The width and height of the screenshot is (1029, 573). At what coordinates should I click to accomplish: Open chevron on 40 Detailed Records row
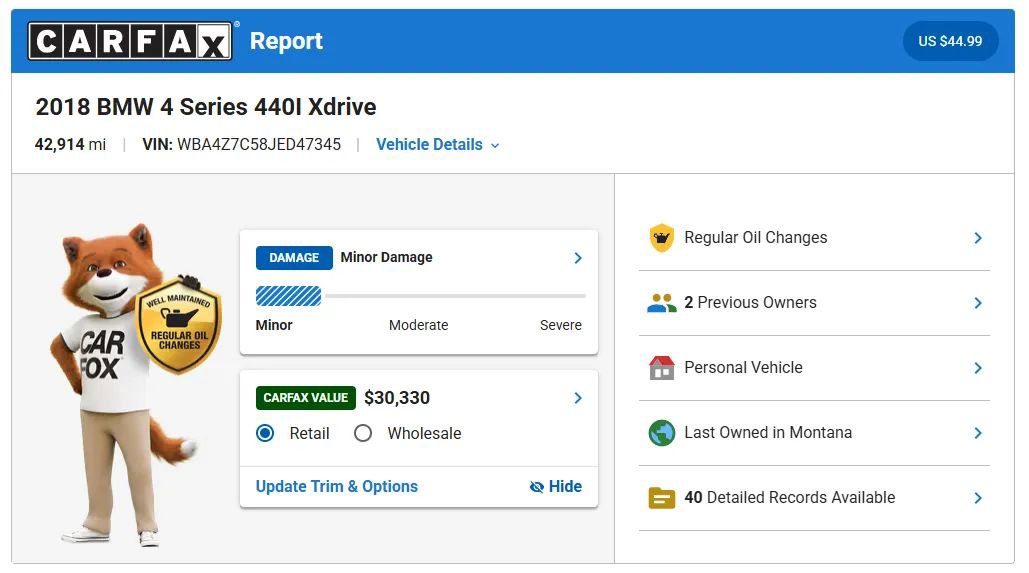click(x=978, y=498)
